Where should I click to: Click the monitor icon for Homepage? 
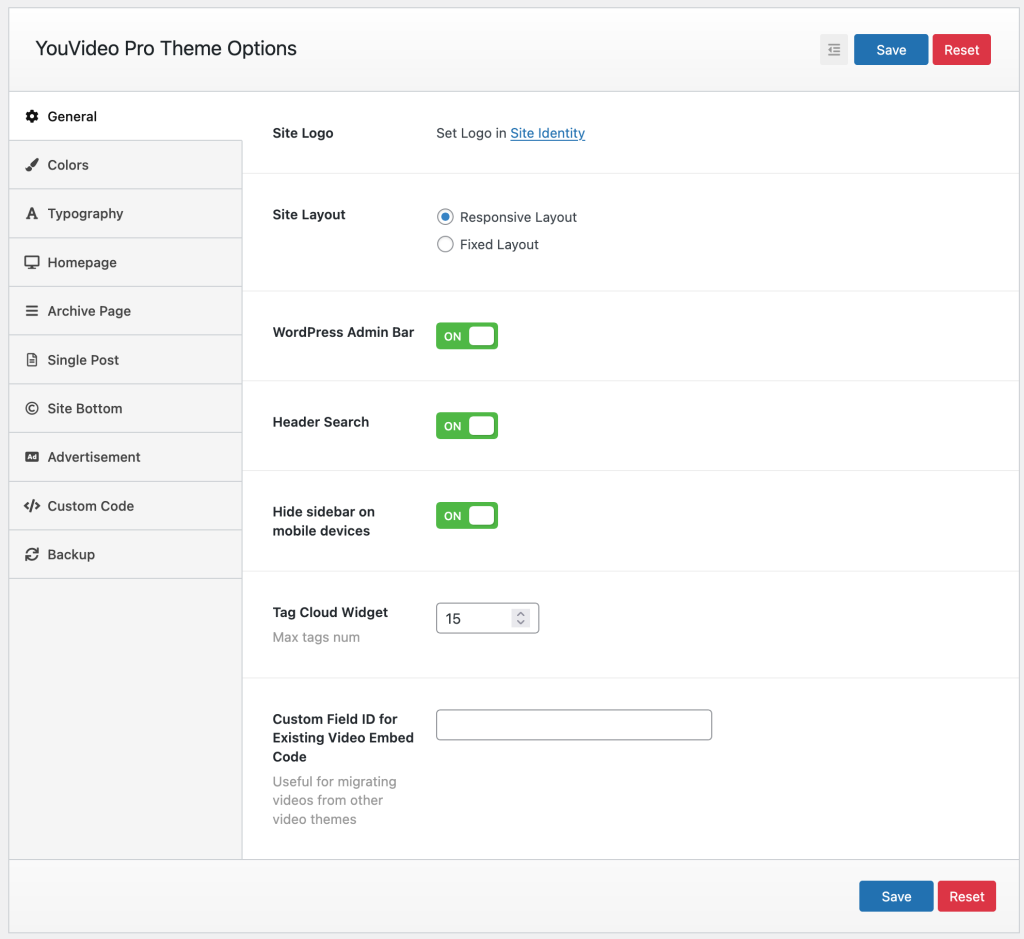click(32, 263)
